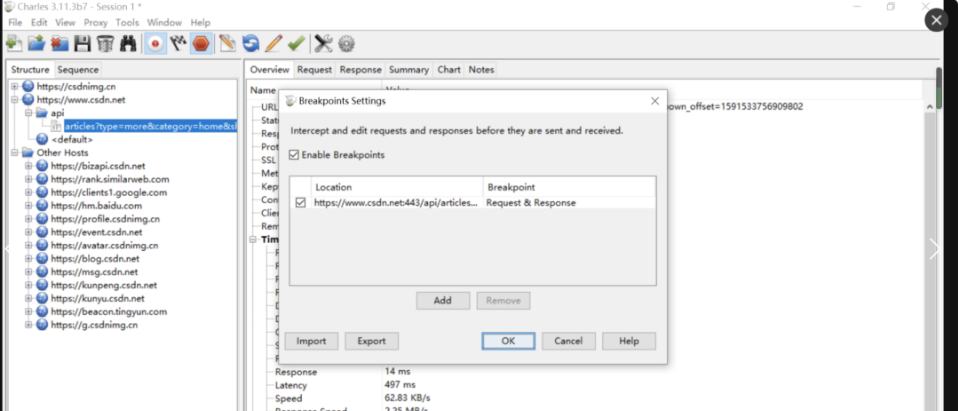Viewport: 958px width, 411px height.
Task: Click the Other Hosts folder icon
Action: click(28, 153)
